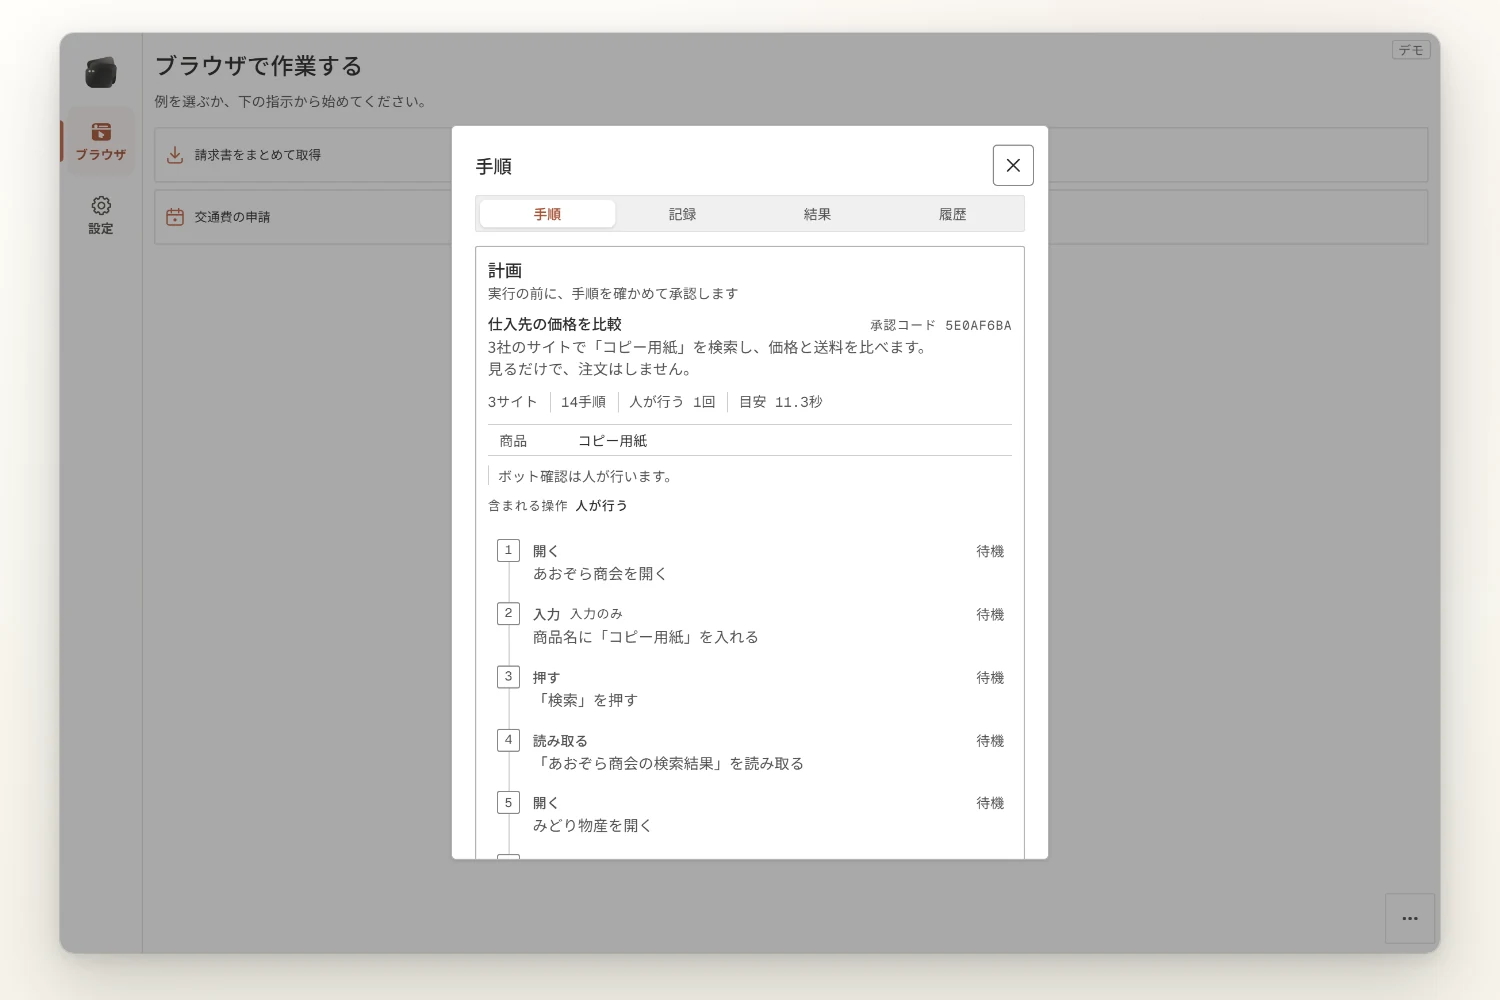Click the ボット確認は人が行います note
The image size is (1500, 1000).
pyautogui.click(x=585, y=476)
